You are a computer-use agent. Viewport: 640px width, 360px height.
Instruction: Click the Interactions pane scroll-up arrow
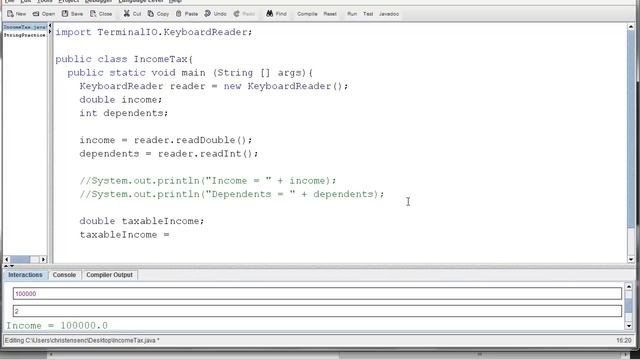(x=629, y=287)
